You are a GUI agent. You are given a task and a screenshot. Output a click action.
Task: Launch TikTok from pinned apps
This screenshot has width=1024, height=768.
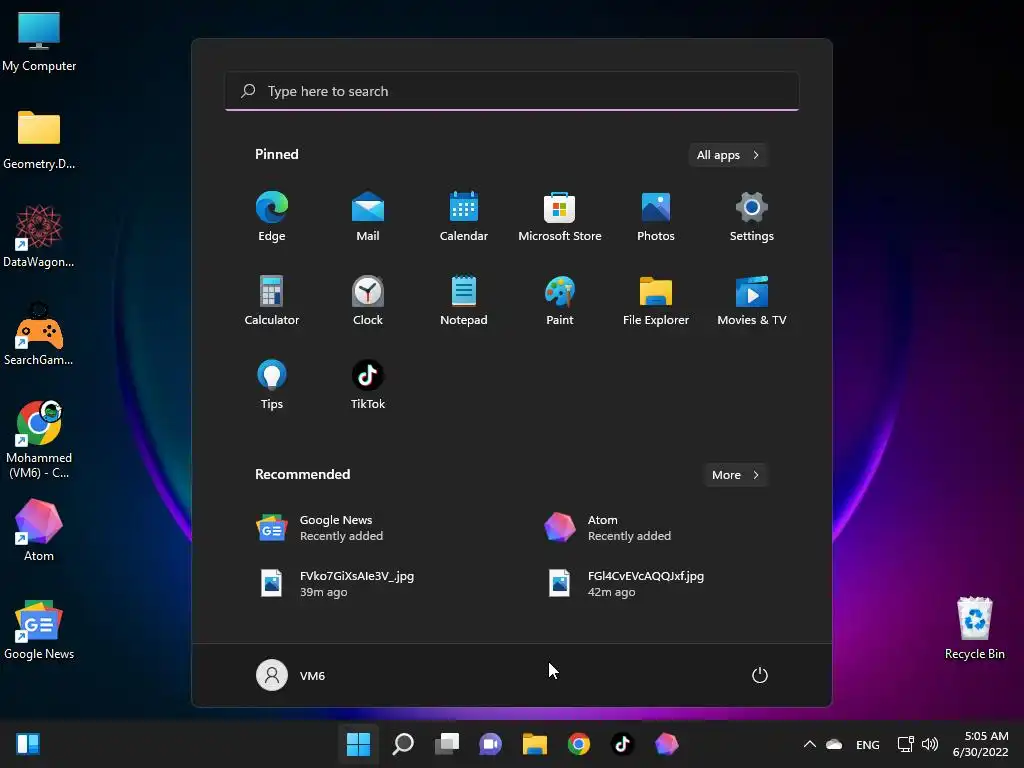pos(368,385)
